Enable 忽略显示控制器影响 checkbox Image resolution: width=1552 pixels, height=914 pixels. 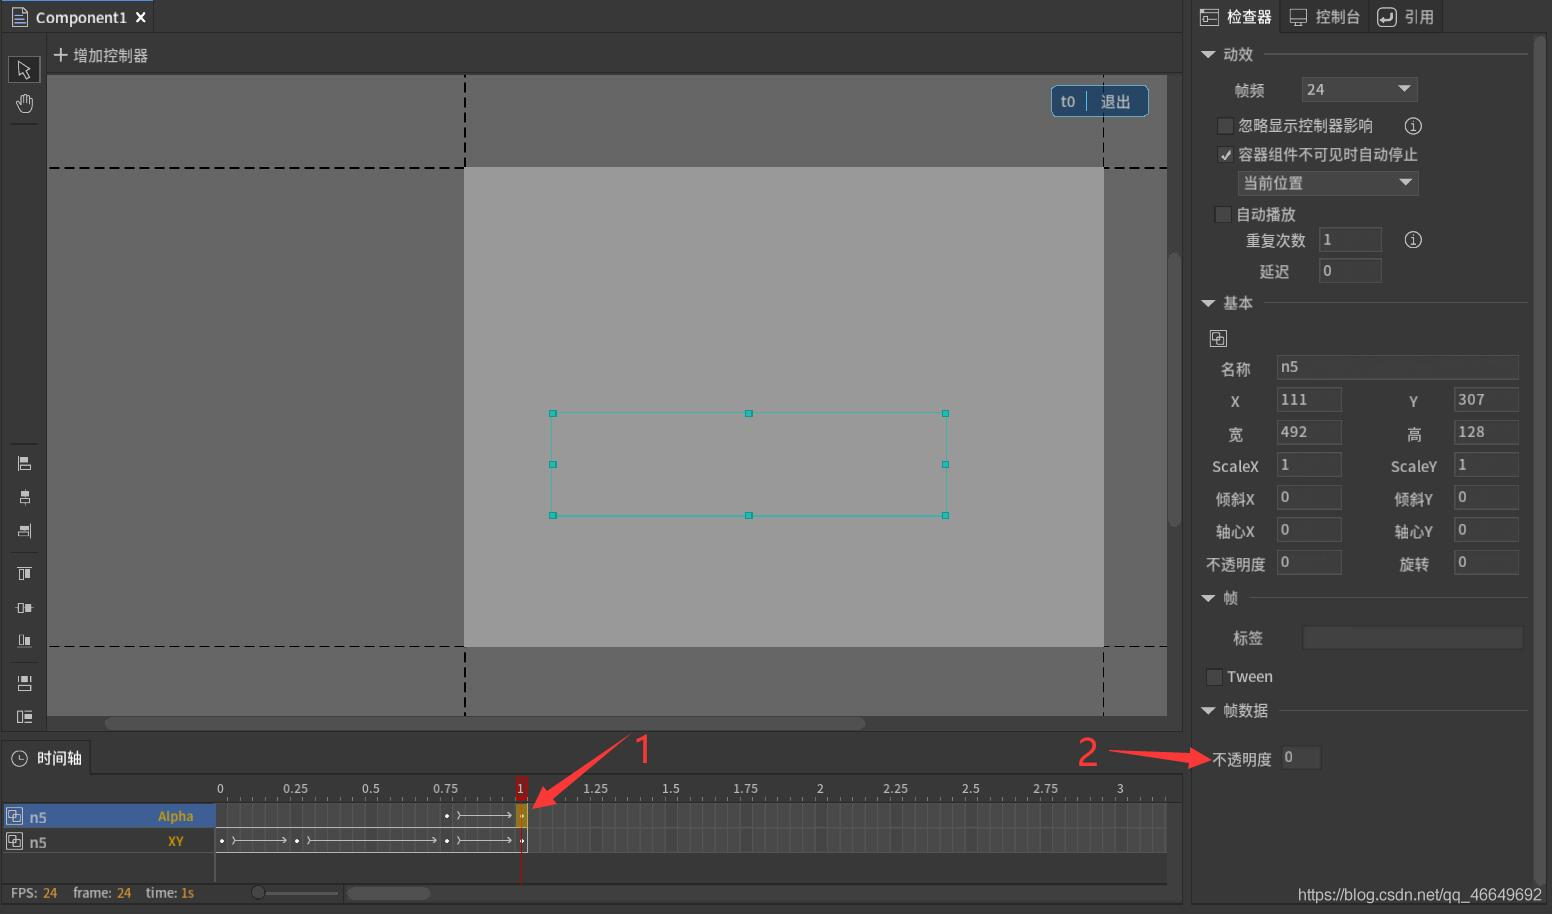click(1224, 126)
